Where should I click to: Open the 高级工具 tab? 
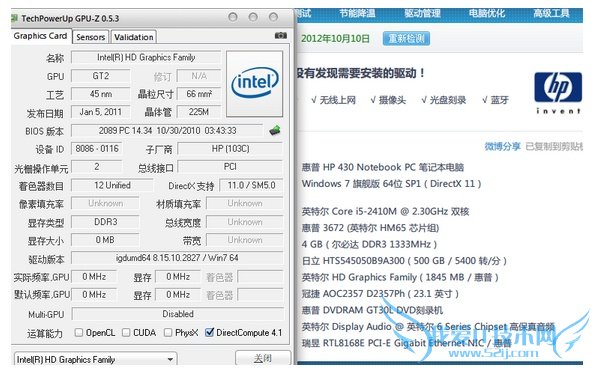pyautogui.click(x=552, y=14)
